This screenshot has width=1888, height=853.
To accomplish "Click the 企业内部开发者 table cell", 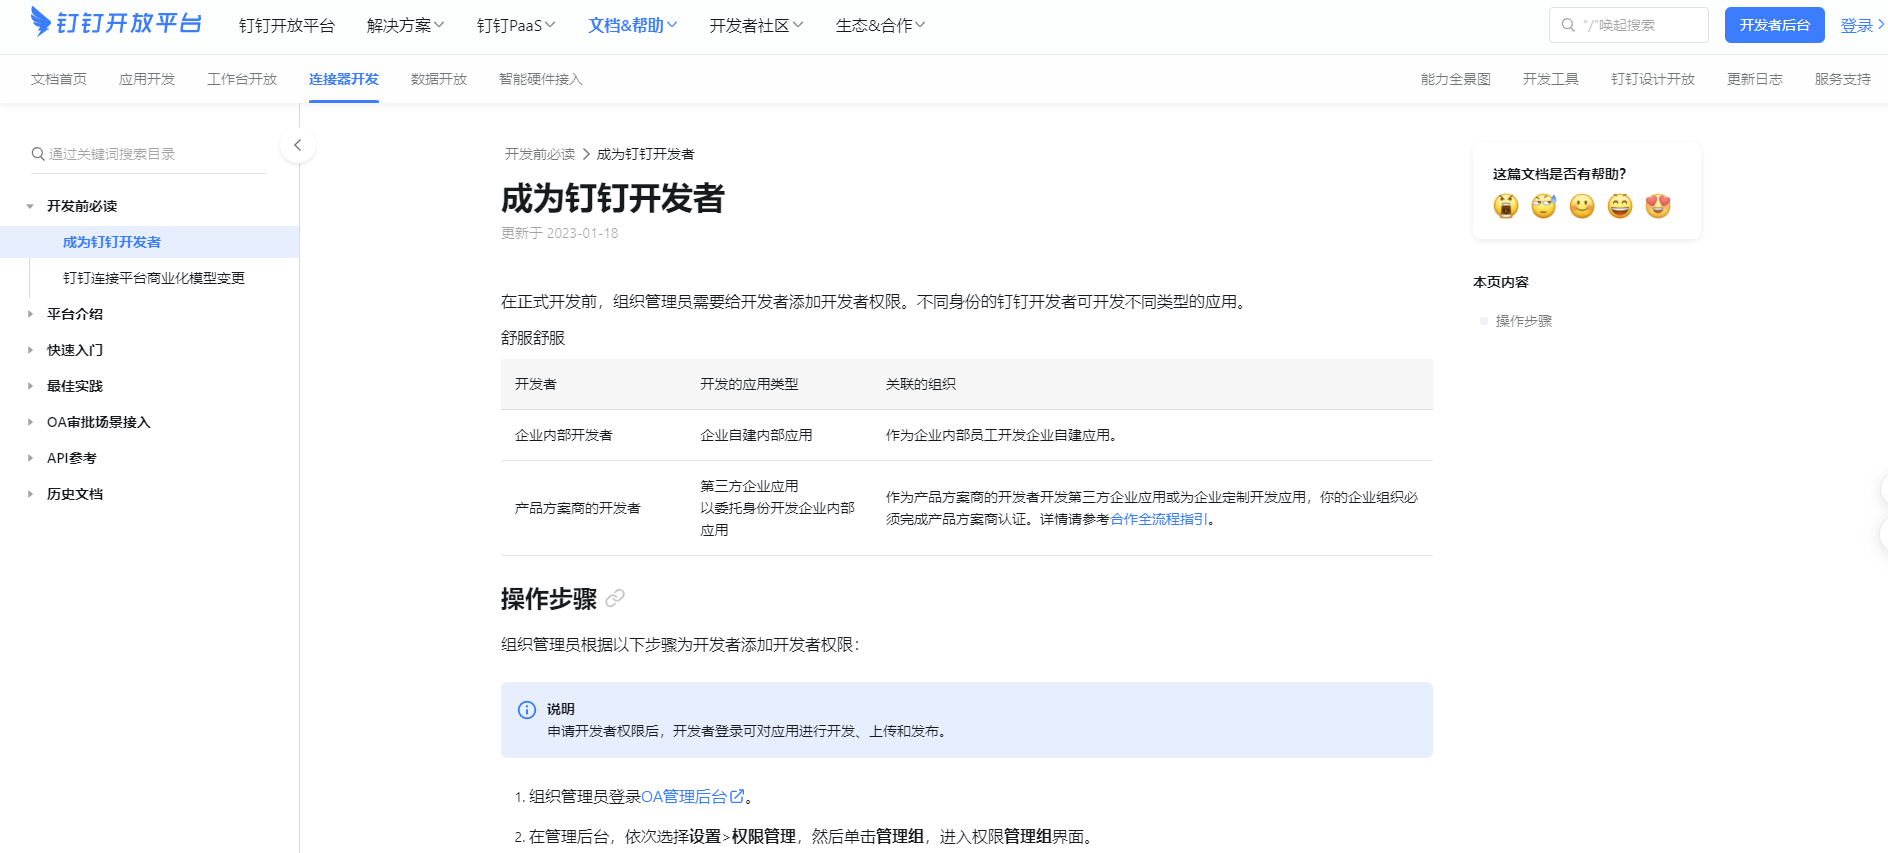I will (564, 435).
